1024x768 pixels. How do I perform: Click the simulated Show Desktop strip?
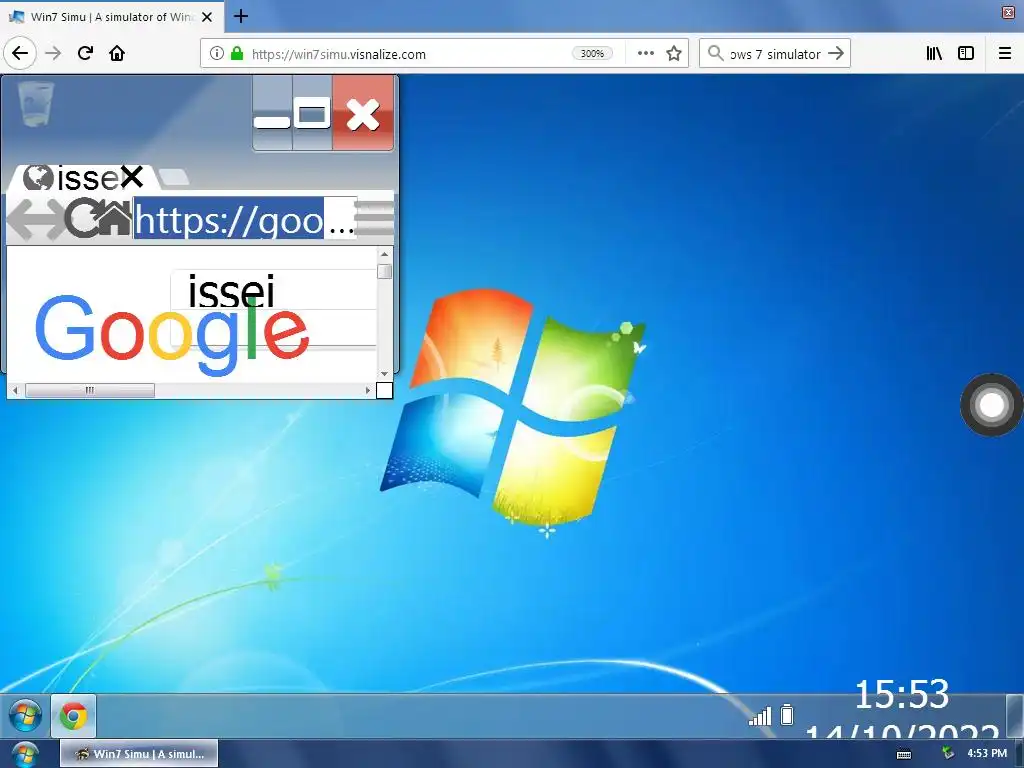(x=1015, y=716)
